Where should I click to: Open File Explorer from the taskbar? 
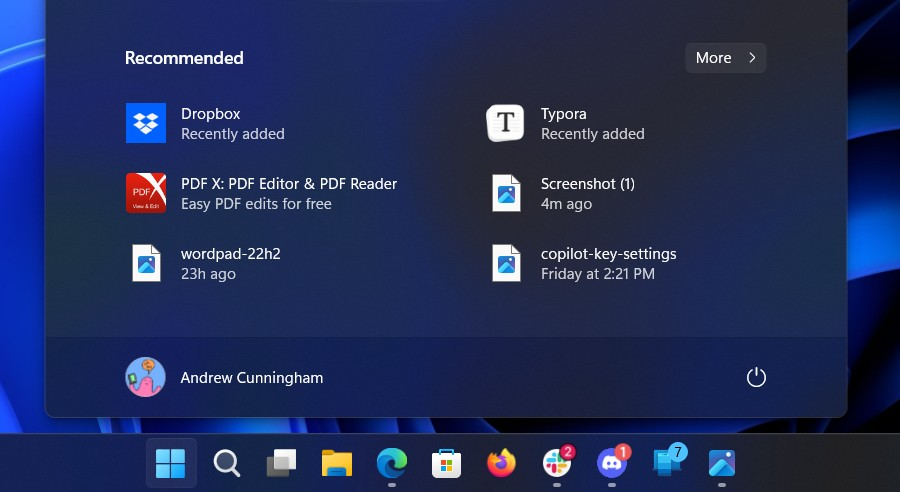336,463
